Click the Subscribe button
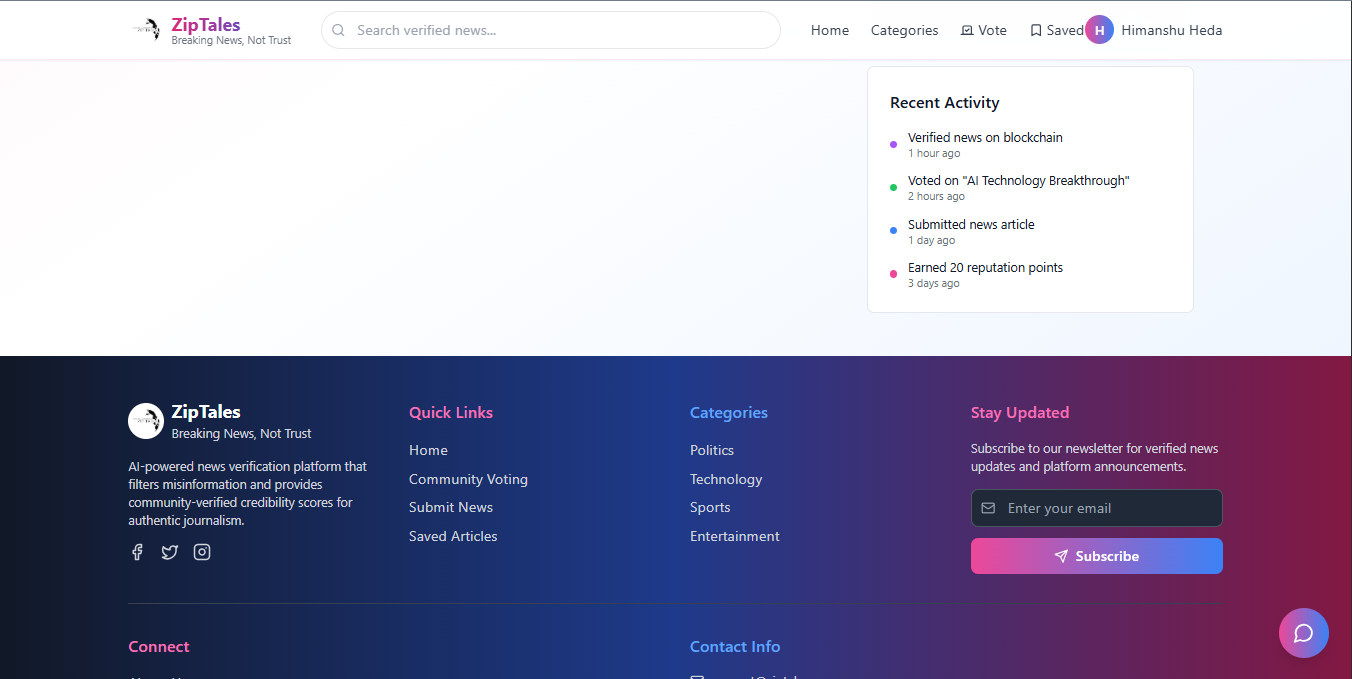This screenshot has width=1352, height=679. tap(1097, 556)
